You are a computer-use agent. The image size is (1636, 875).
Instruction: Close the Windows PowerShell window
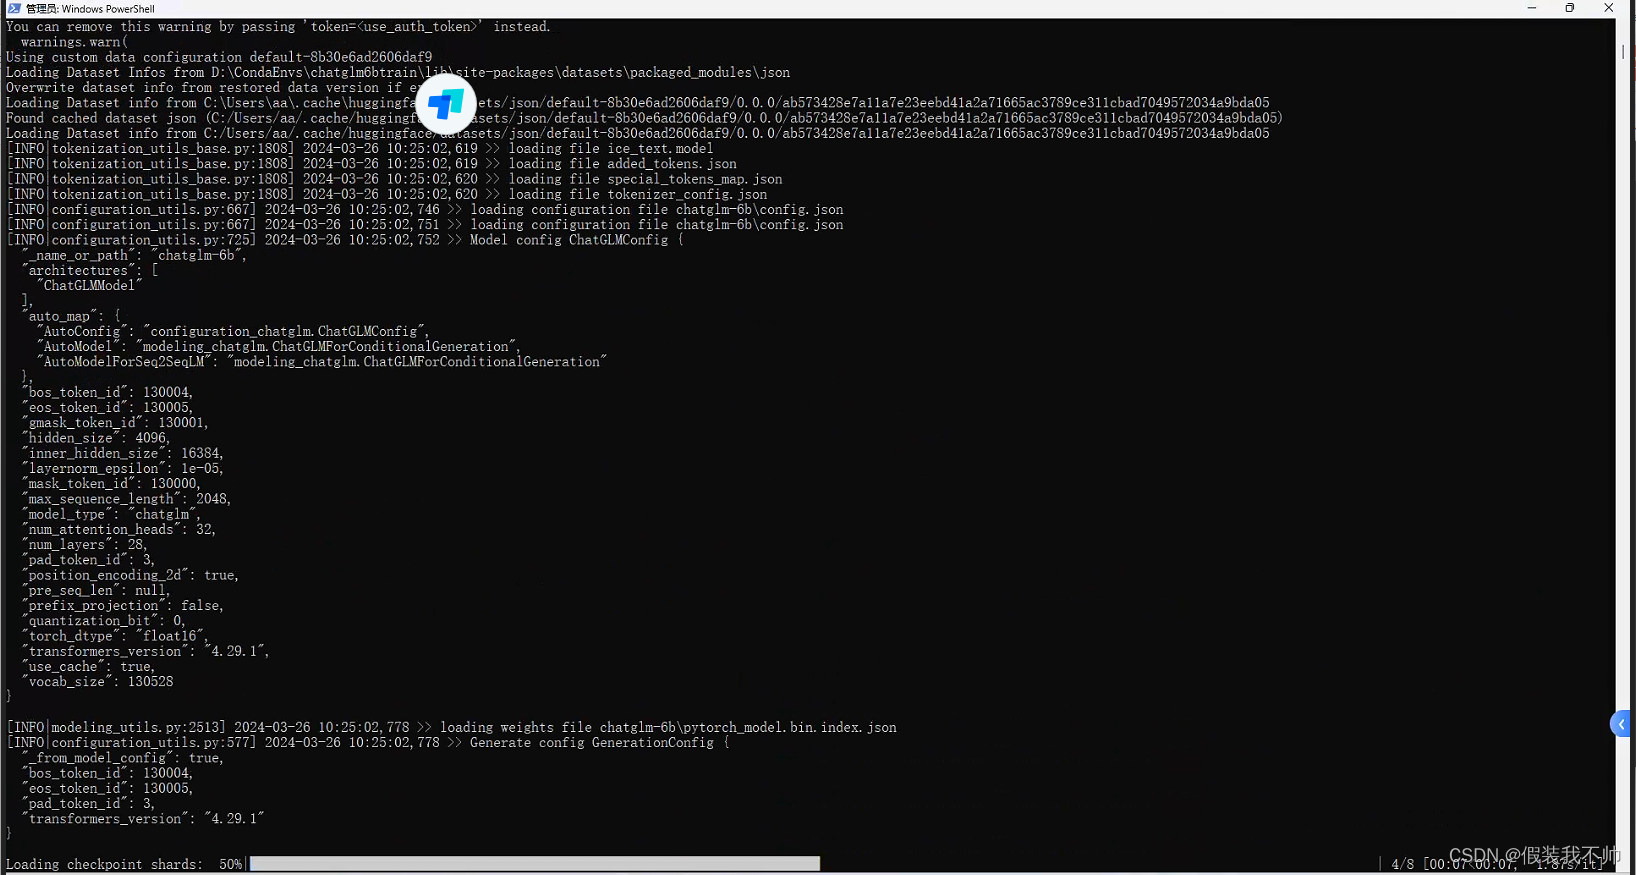1609,8
